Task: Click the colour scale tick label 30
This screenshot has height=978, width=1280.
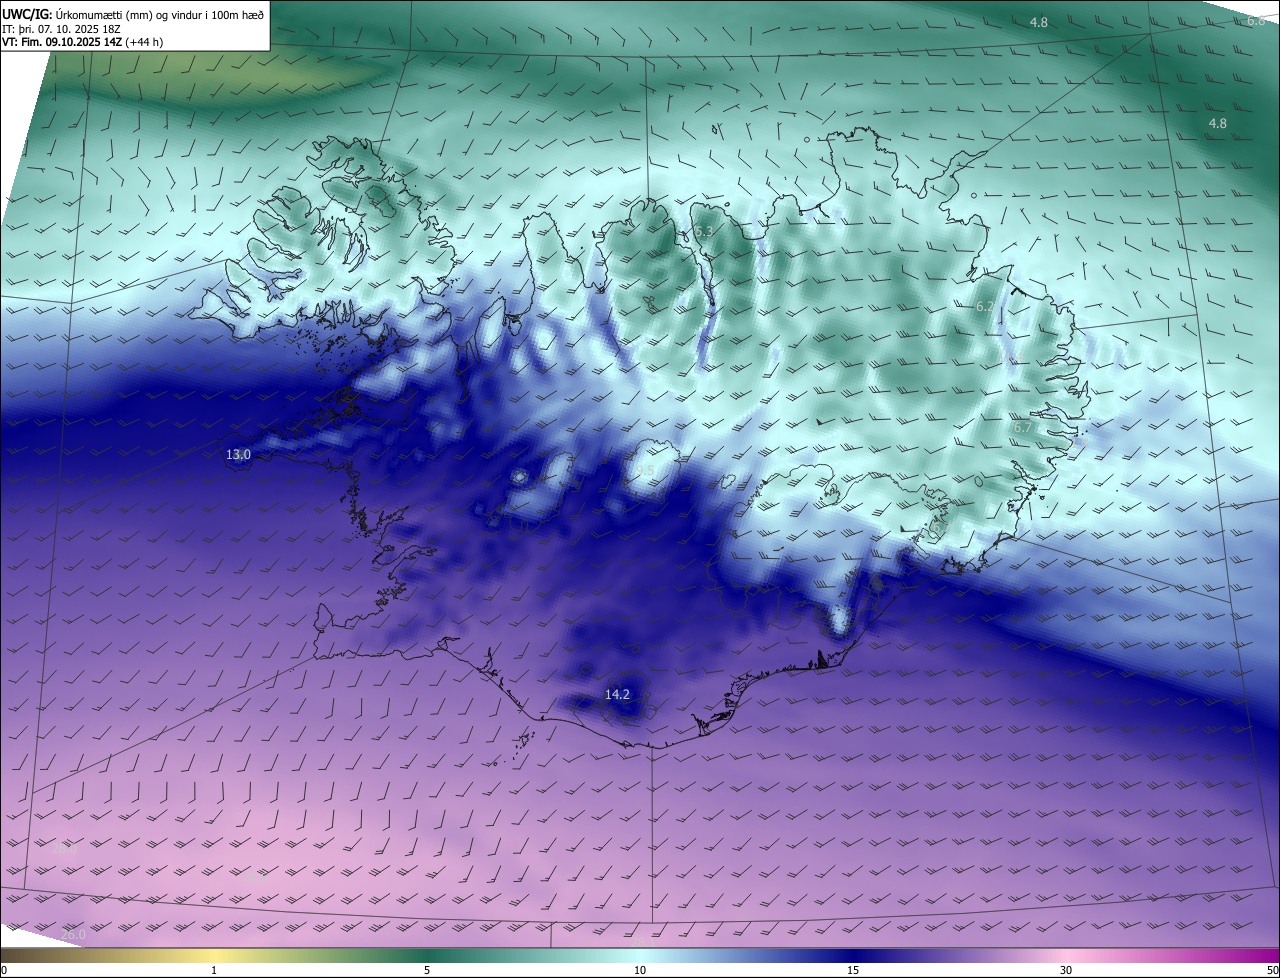Action: (1066, 970)
